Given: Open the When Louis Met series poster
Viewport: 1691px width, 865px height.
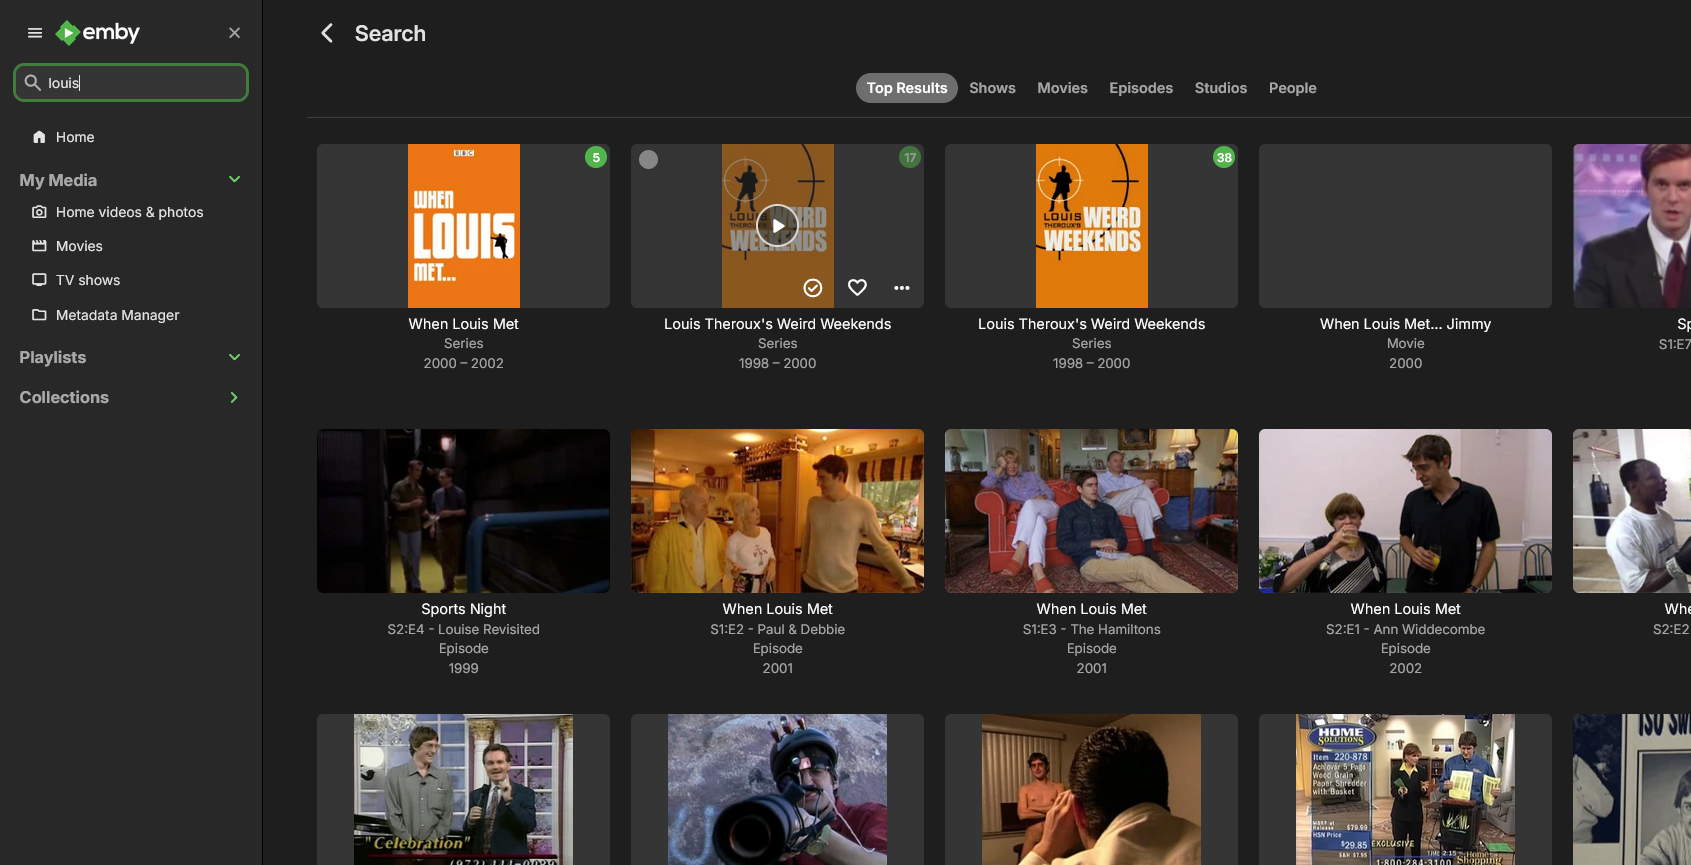Looking at the screenshot, I should pyautogui.click(x=464, y=226).
